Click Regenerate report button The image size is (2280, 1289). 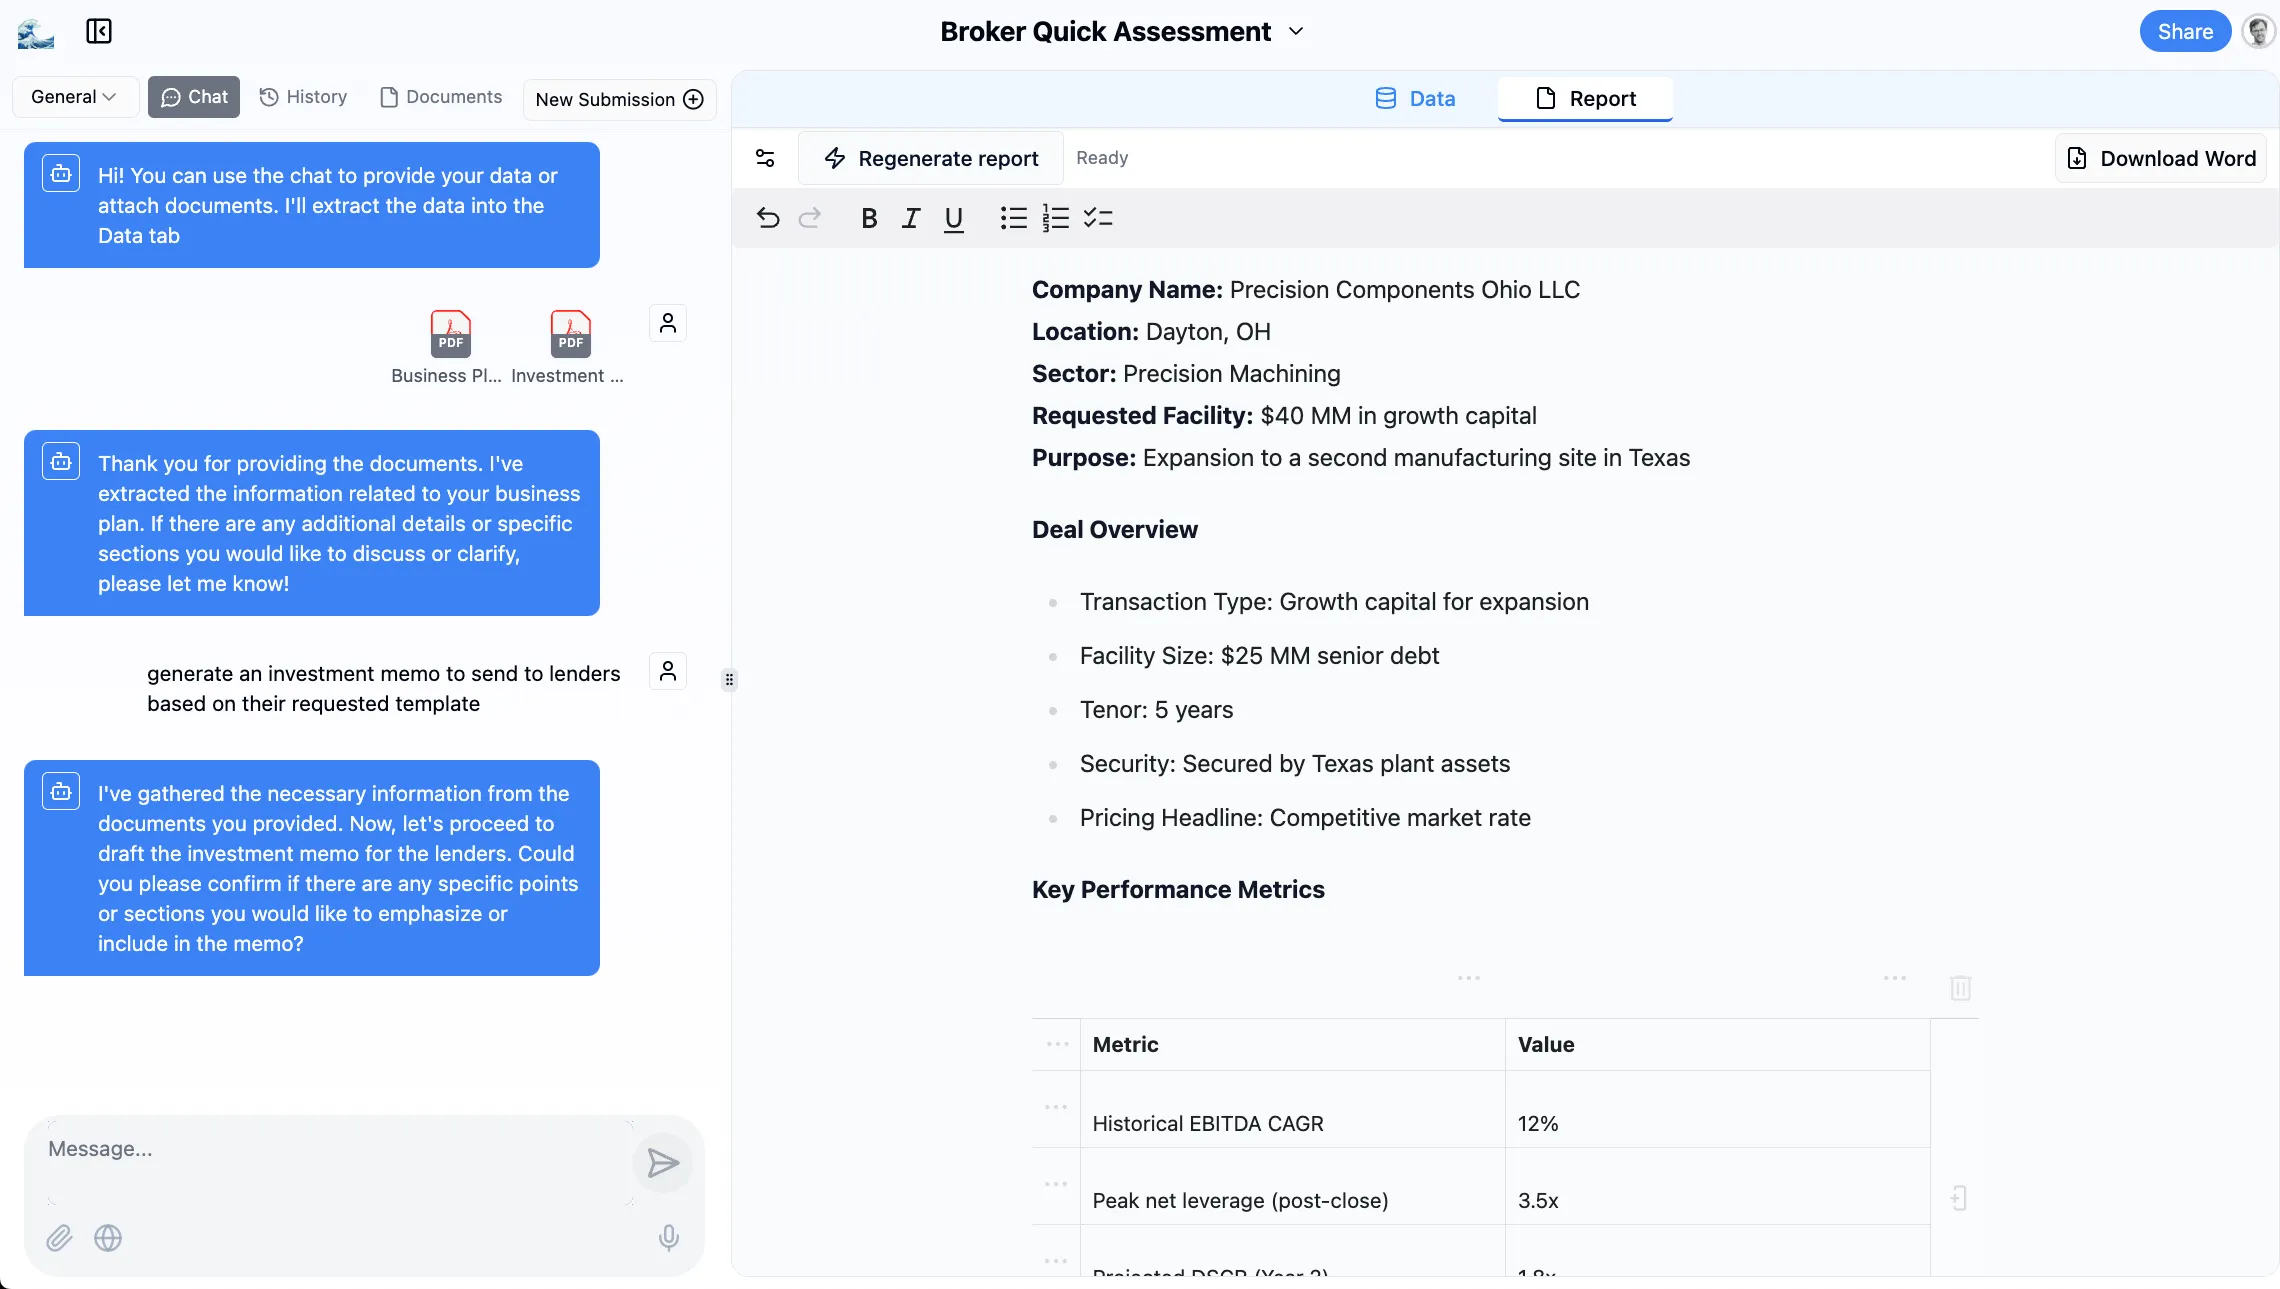coord(931,158)
